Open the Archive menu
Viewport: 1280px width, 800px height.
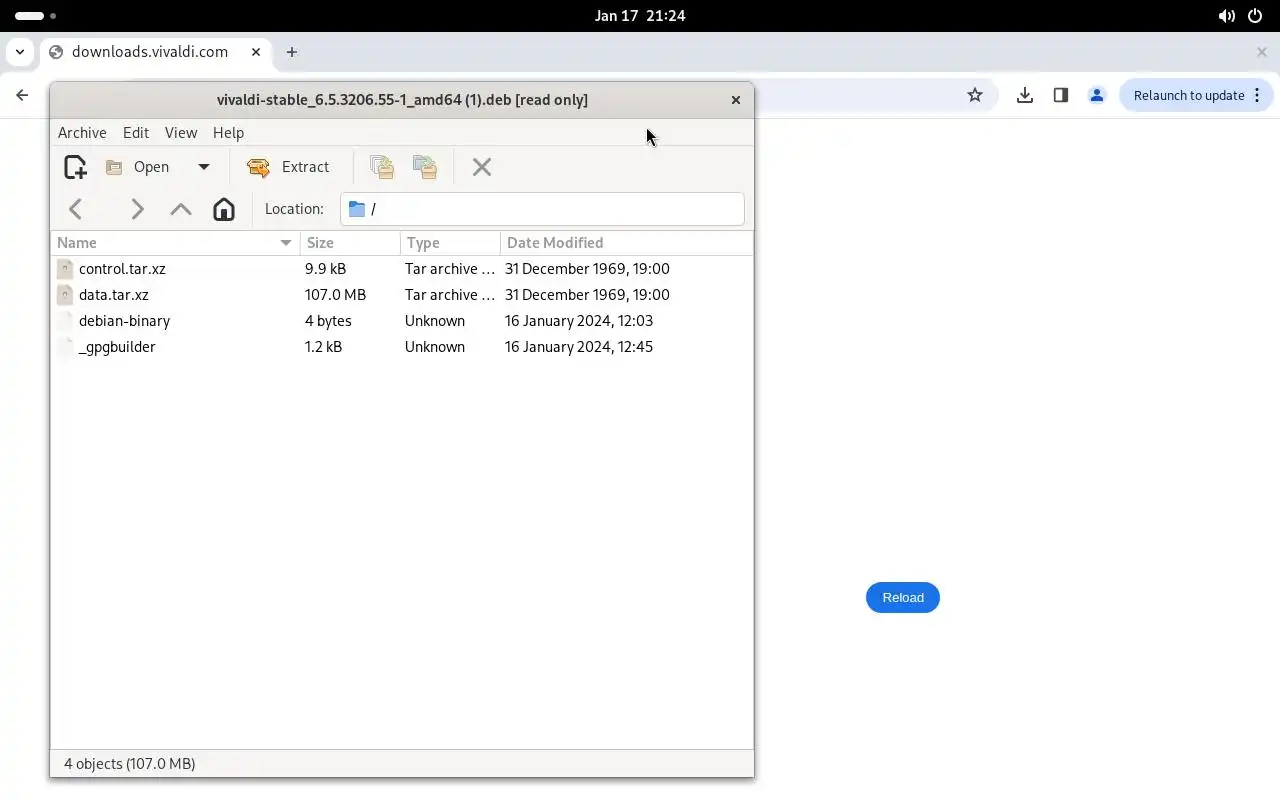click(82, 132)
